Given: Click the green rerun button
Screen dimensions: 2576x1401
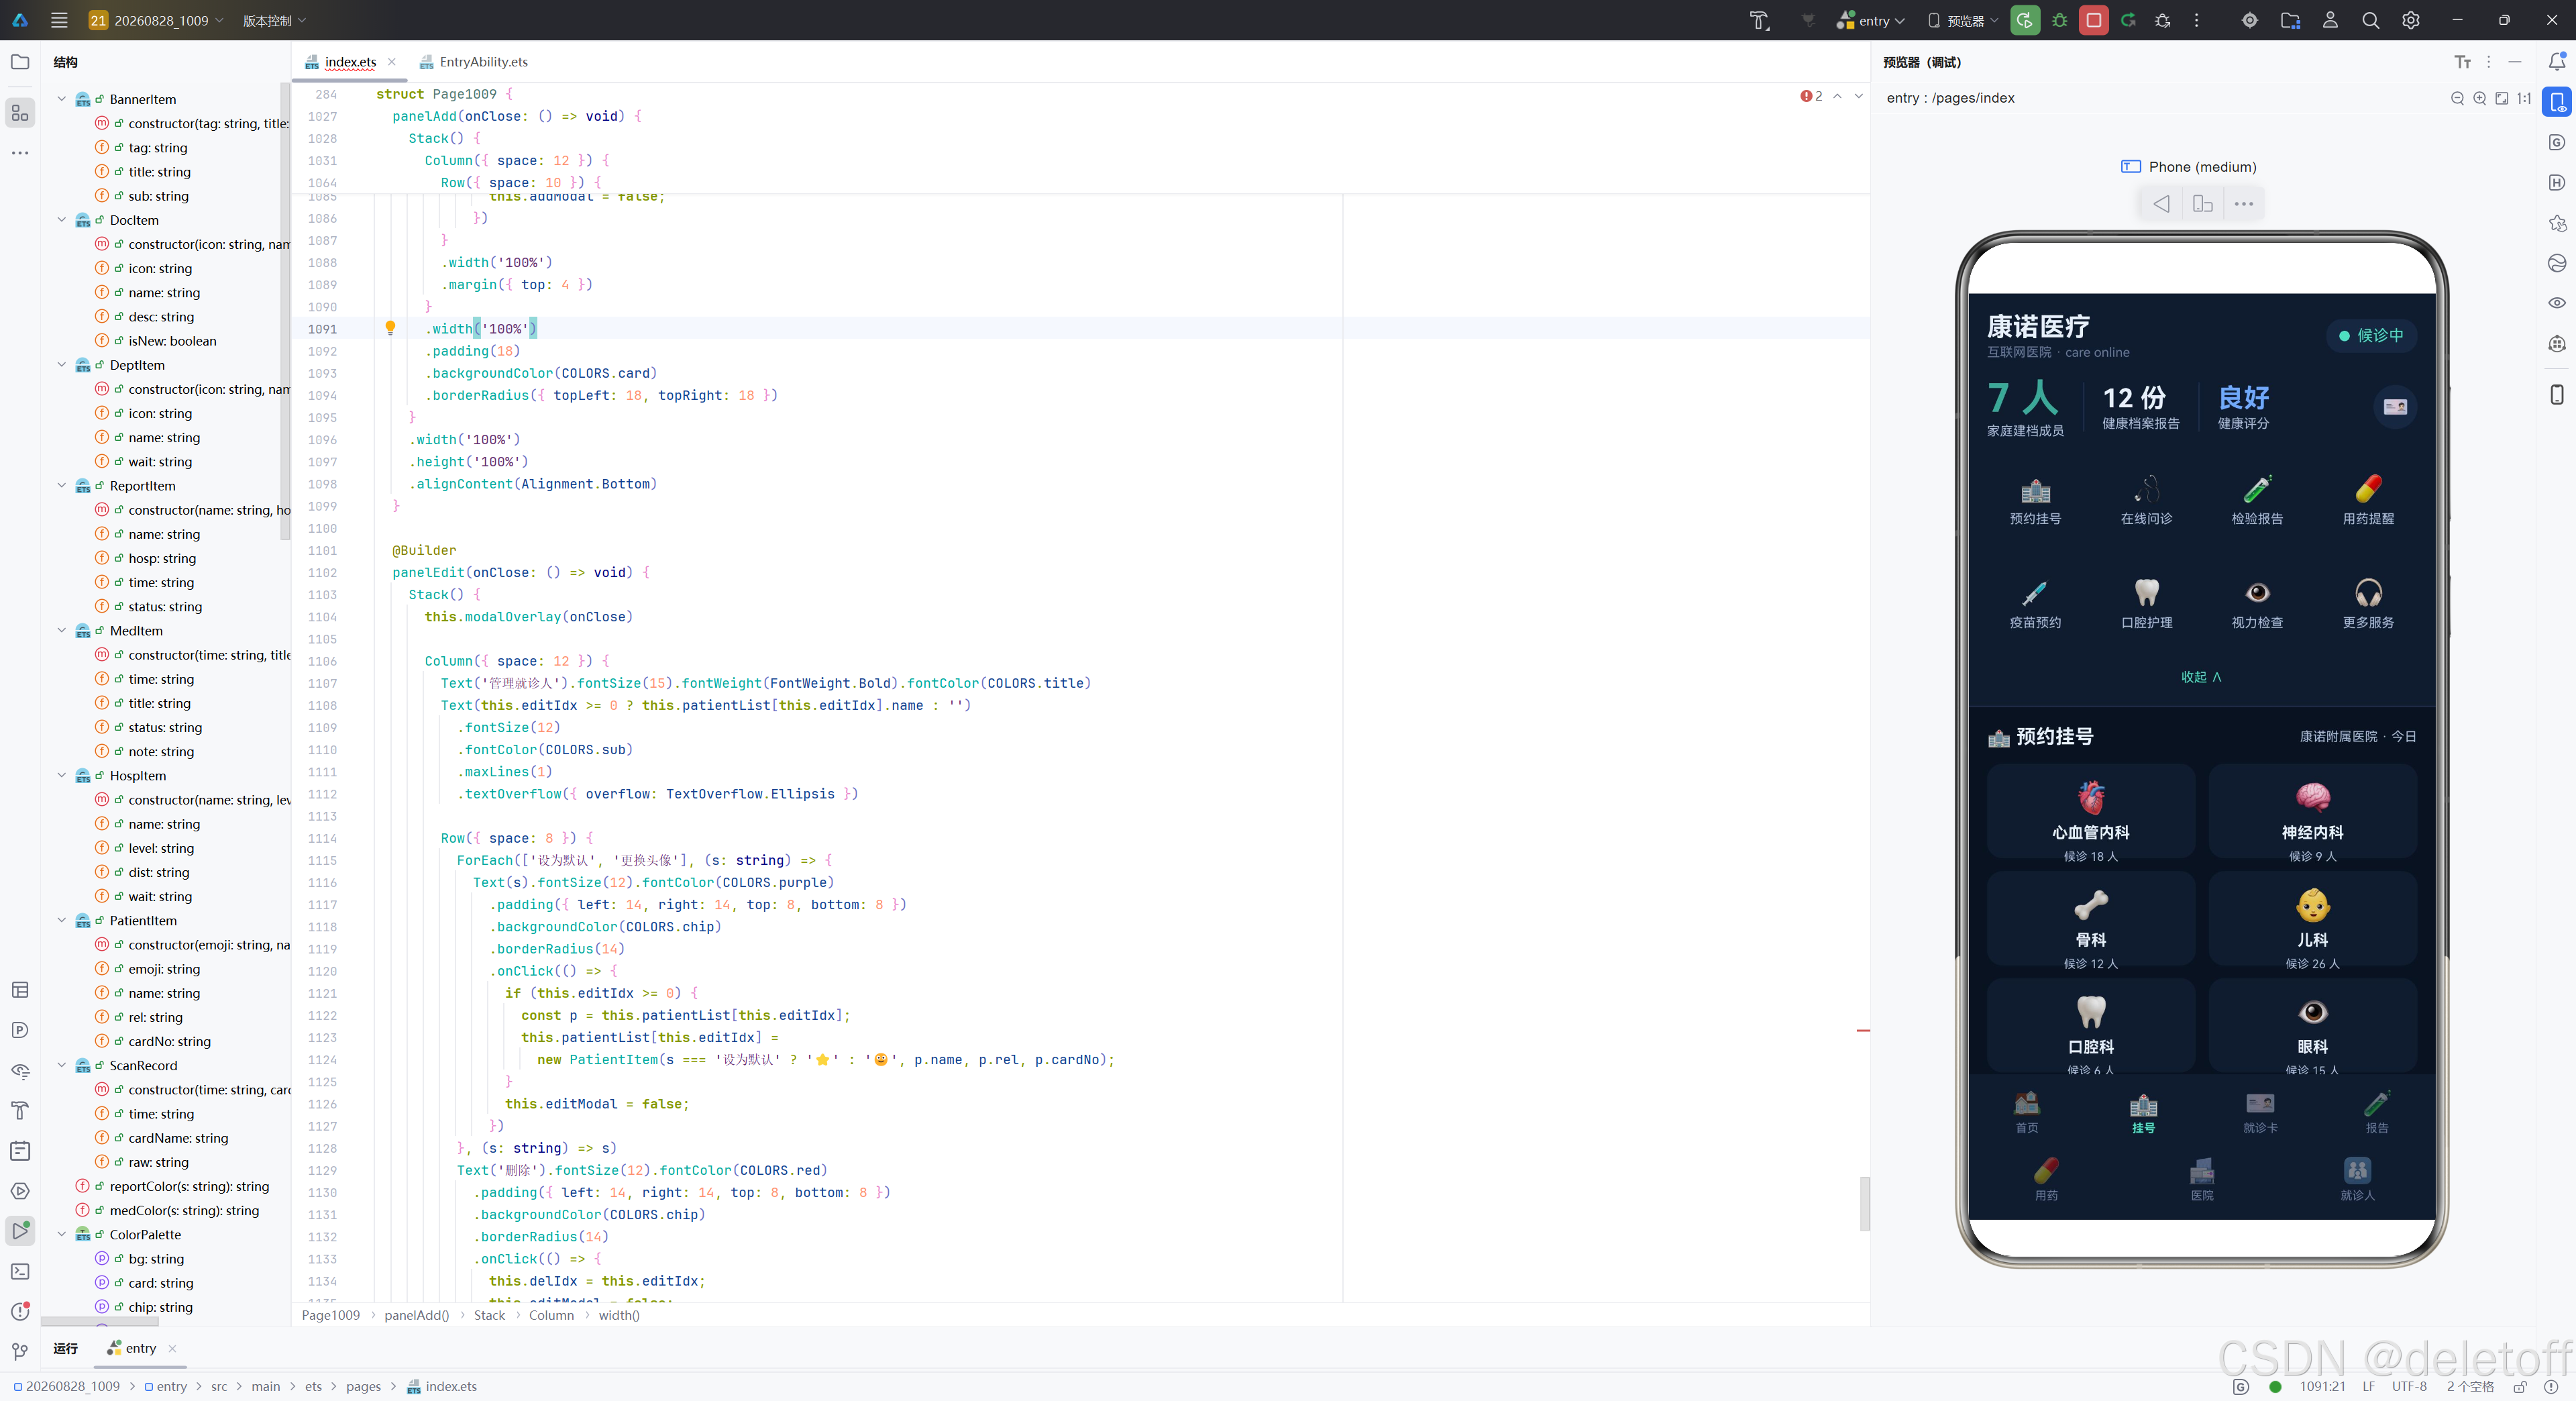Looking at the screenshot, I should [x=2025, y=20].
